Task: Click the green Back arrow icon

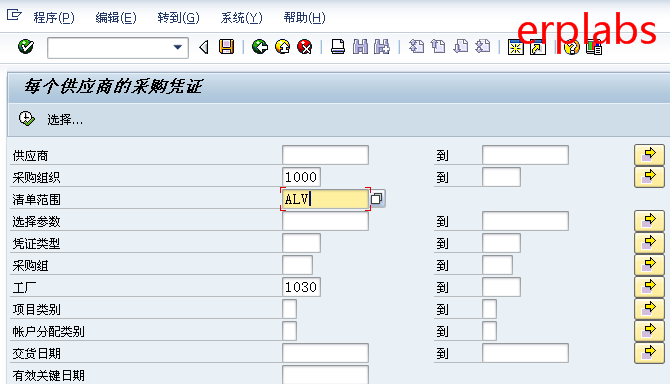Action: pos(260,47)
